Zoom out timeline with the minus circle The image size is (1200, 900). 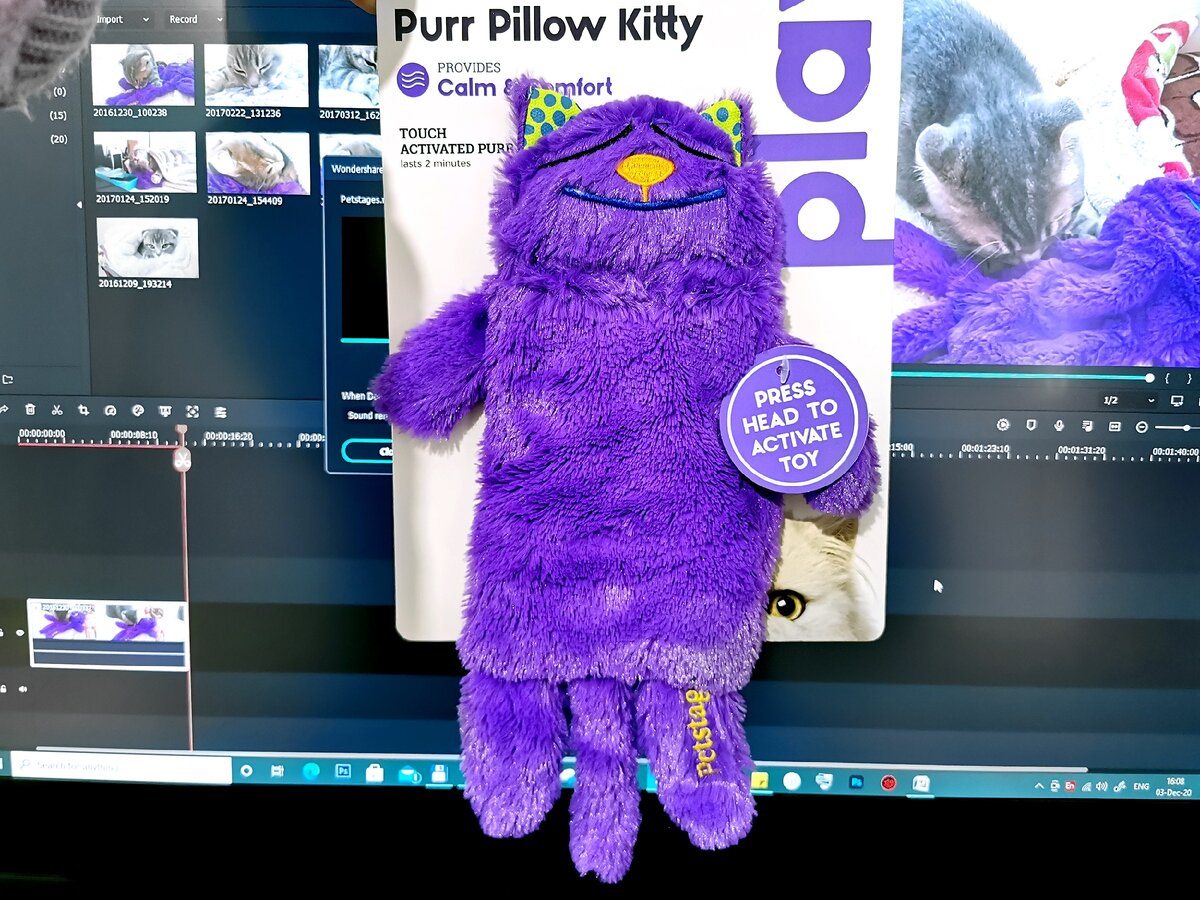(1142, 427)
